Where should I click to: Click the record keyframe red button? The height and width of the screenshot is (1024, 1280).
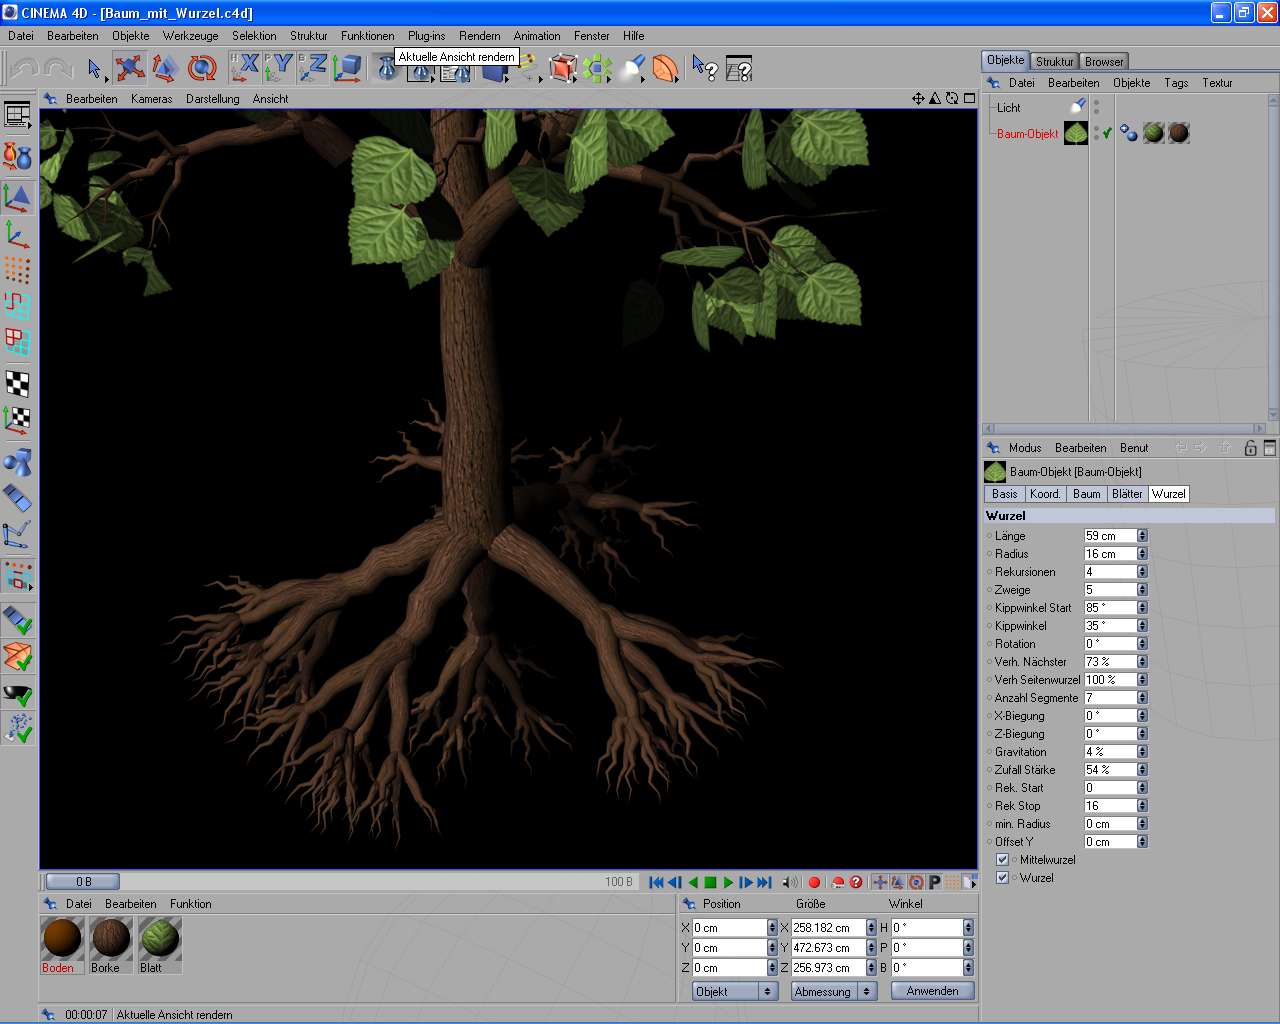(x=814, y=882)
